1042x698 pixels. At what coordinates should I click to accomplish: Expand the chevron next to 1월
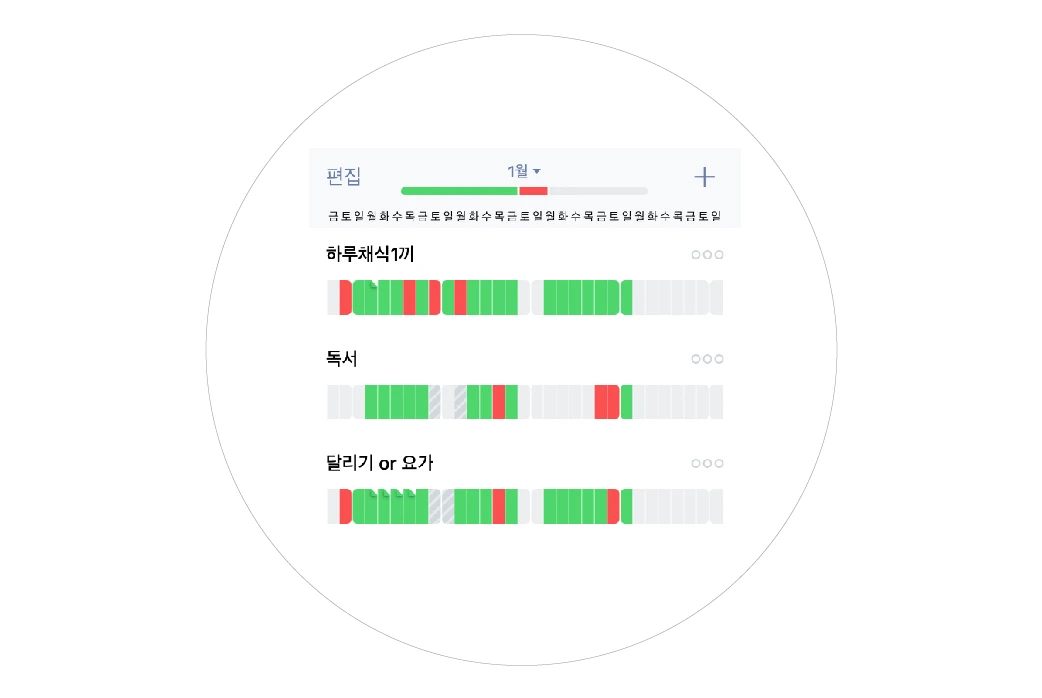click(x=537, y=170)
